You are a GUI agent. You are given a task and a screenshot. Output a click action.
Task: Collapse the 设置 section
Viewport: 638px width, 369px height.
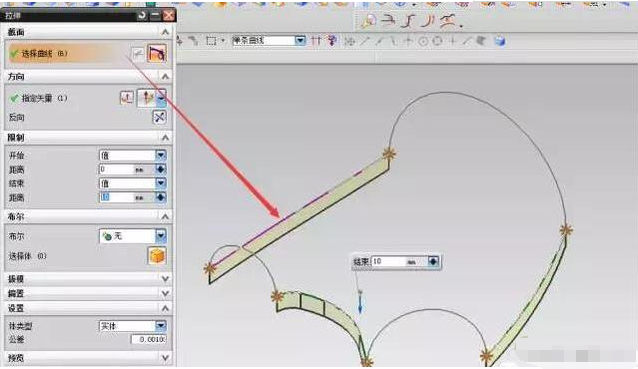165,308
